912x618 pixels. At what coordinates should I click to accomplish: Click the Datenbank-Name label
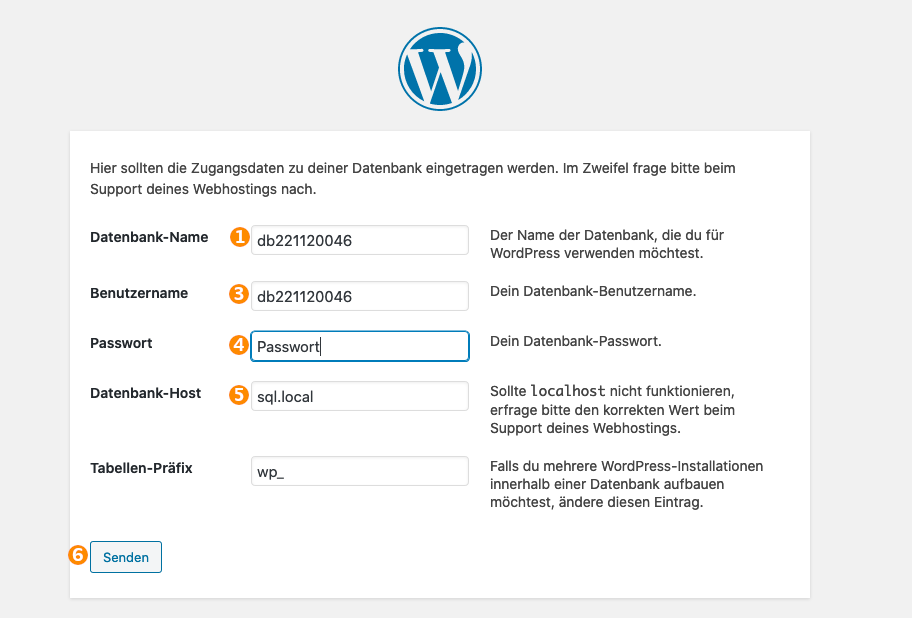tap(149, 237)
